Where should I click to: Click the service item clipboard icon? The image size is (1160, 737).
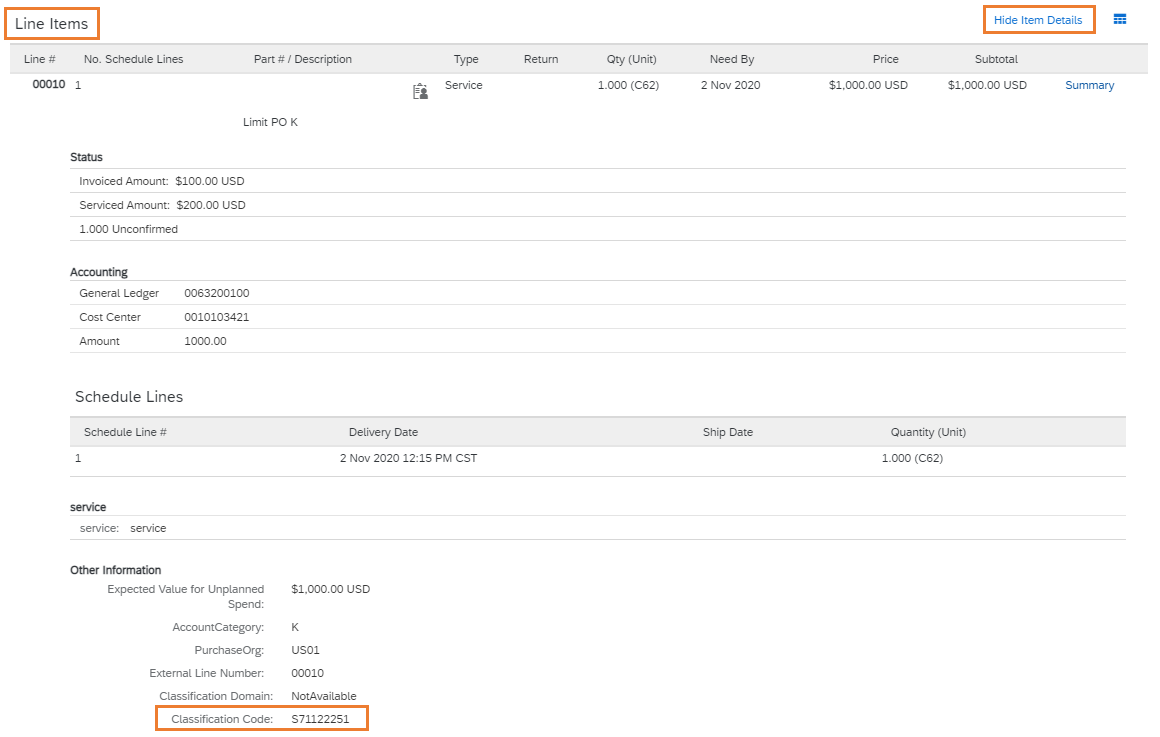click(x=420, y=91)
